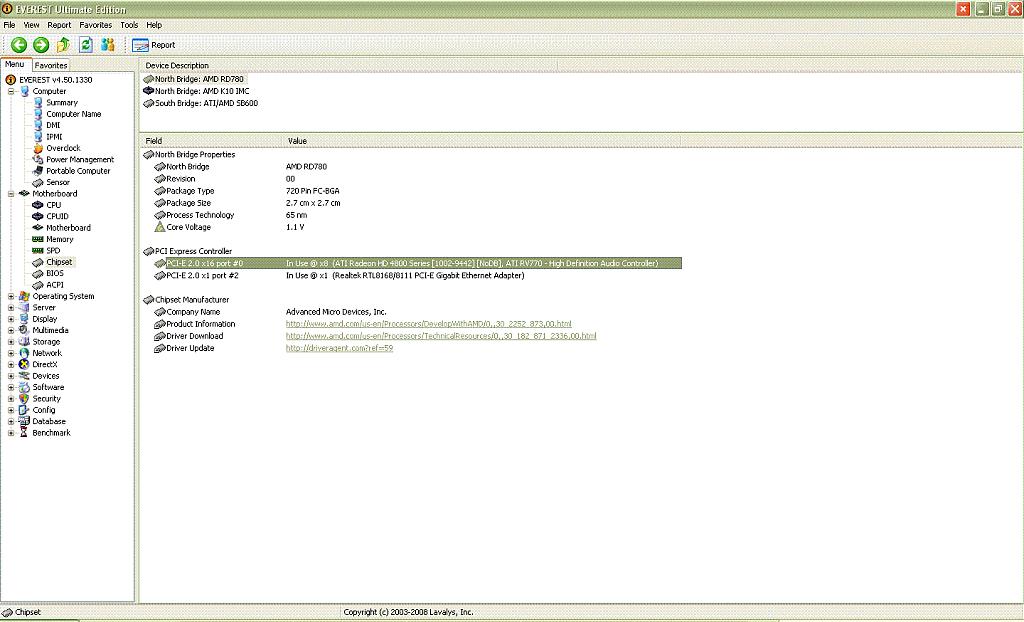Screen dimensions: 1024x622
Task: Open the Help menu
Action: coord(154,25)
